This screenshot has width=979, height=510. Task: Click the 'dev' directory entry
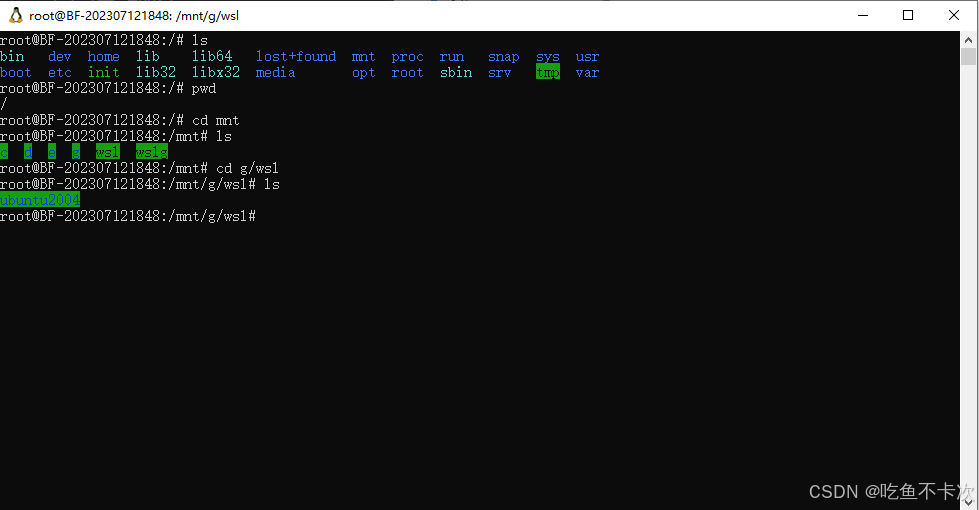(x=59, y=57)
